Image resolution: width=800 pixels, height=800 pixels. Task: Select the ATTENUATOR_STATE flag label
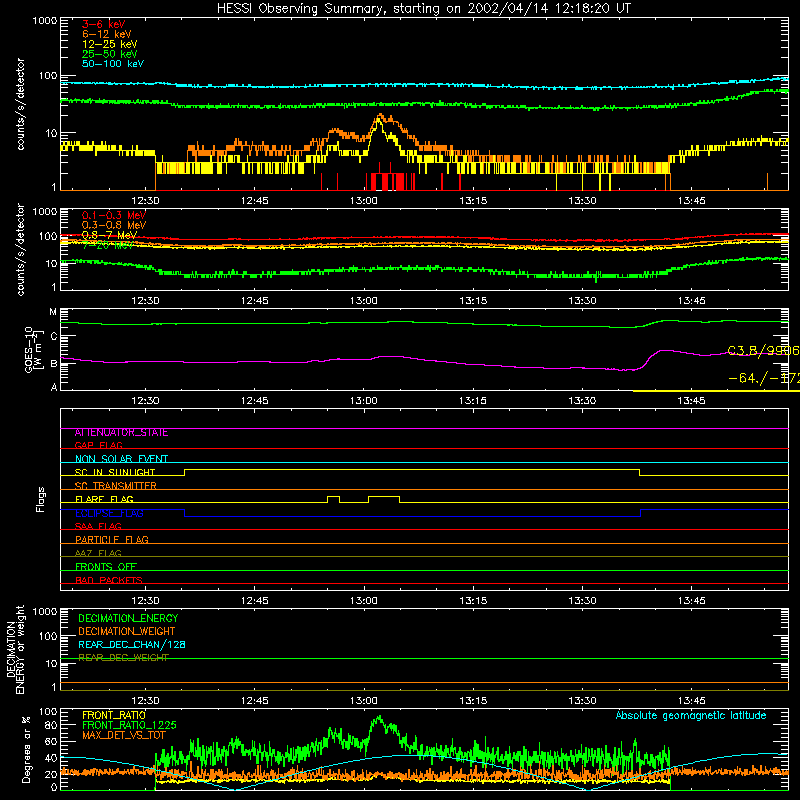point(121,433)
